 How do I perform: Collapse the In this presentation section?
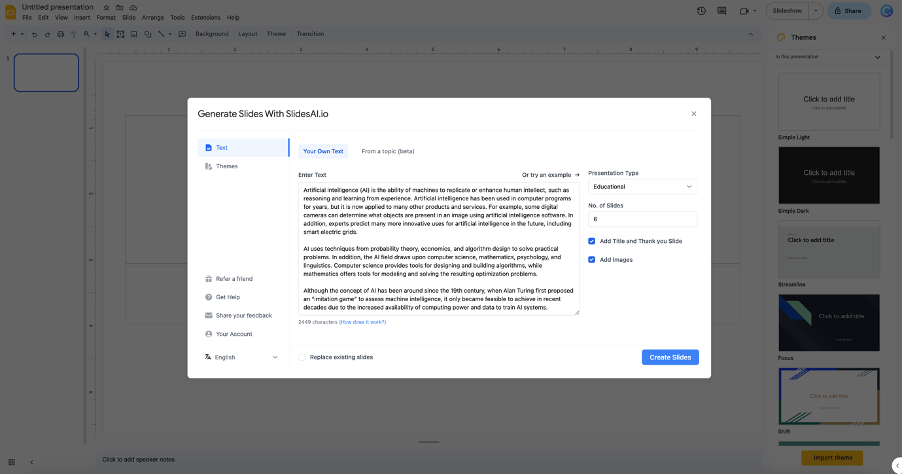877,57
